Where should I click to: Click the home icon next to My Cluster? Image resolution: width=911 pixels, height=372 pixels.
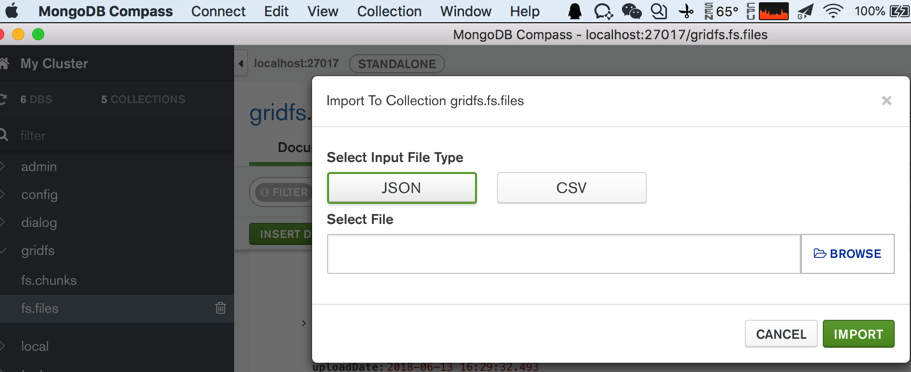4,63
